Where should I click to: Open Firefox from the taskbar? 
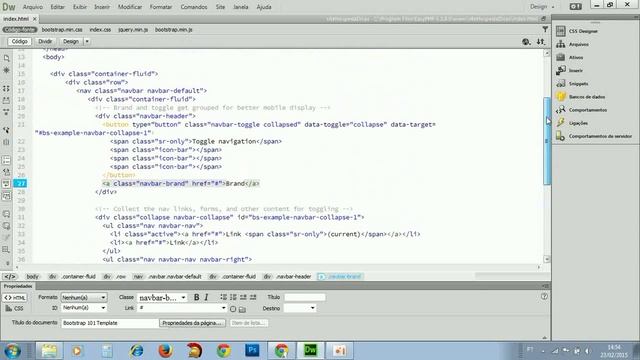pyautogui.click(x=165, y=350)
